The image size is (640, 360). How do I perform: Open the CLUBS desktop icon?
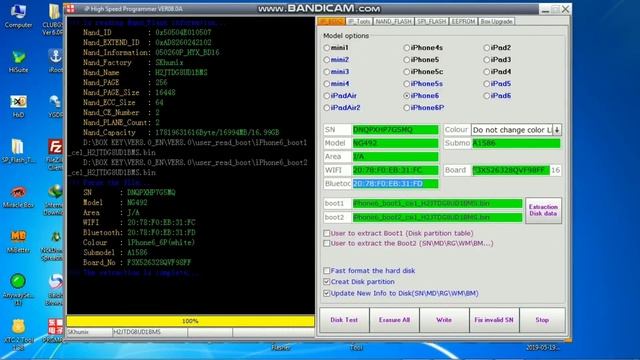53,19
